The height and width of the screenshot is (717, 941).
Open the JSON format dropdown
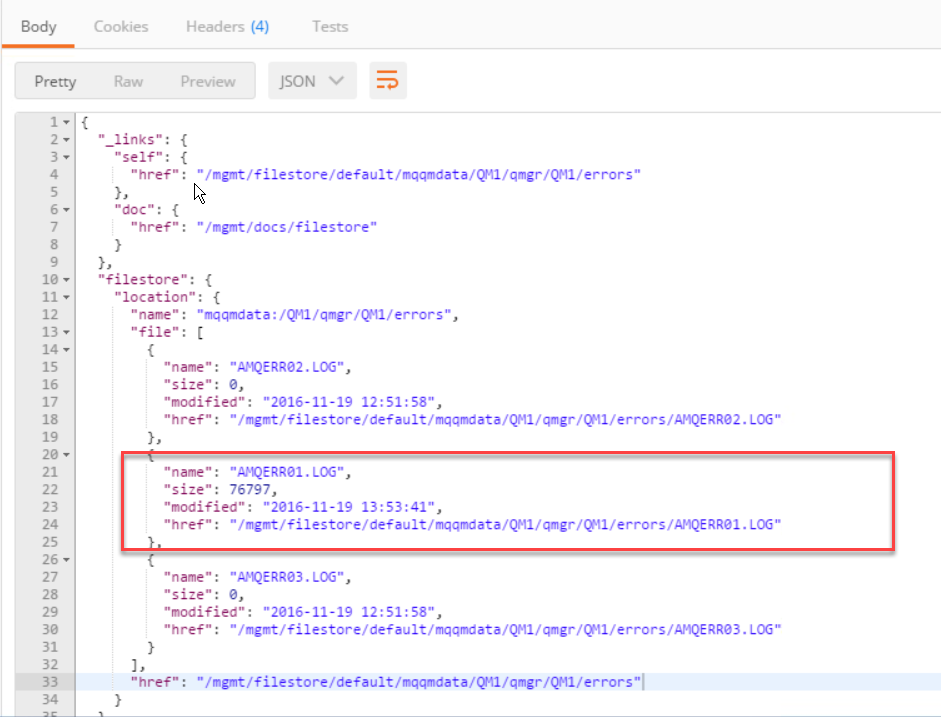pyautogui.click(x=312, y=80)
